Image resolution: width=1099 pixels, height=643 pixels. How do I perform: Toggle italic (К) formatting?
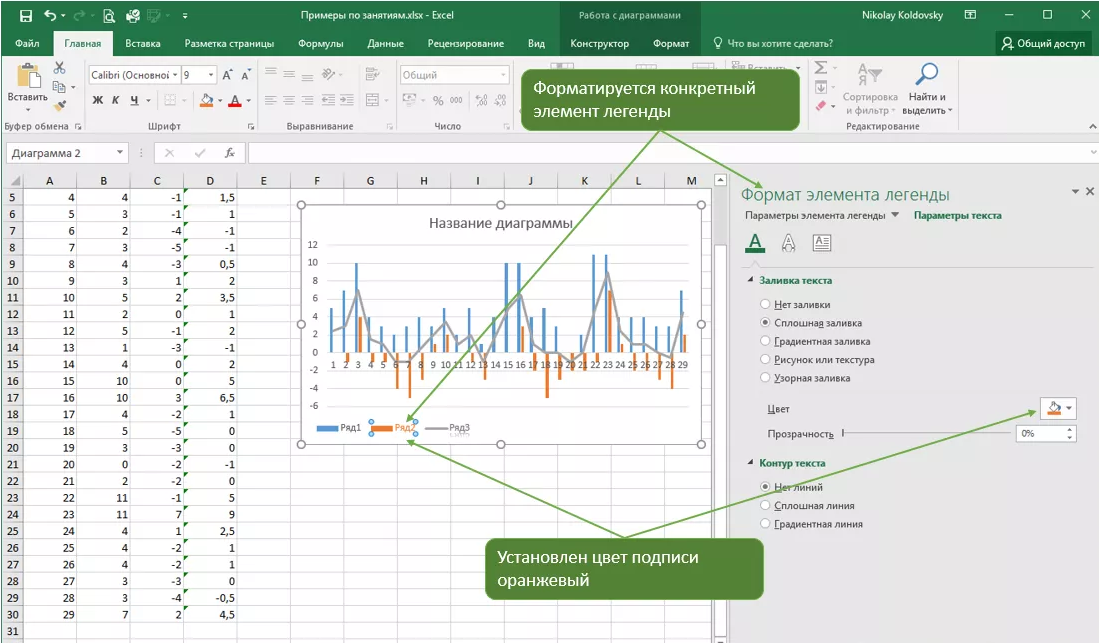(x=116, y=100)
